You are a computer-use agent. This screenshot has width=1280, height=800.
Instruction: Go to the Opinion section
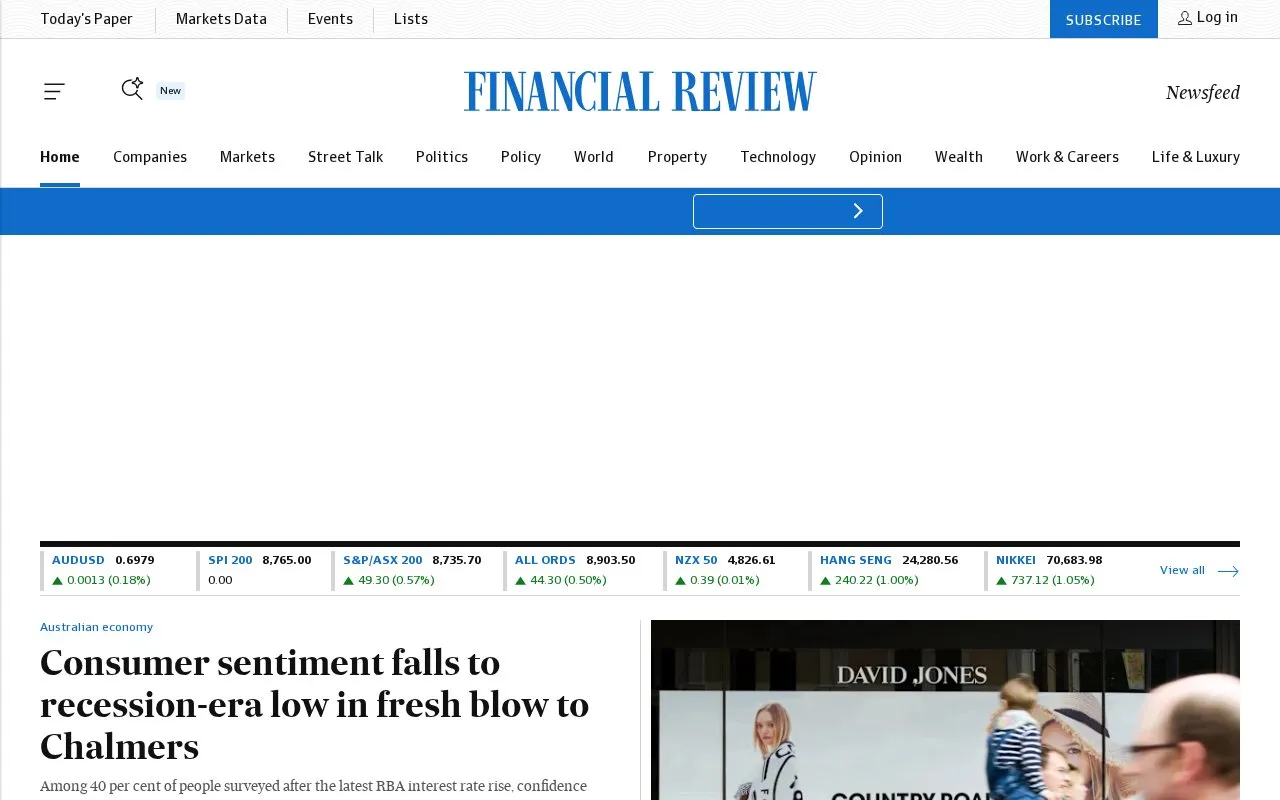(875, 157)
